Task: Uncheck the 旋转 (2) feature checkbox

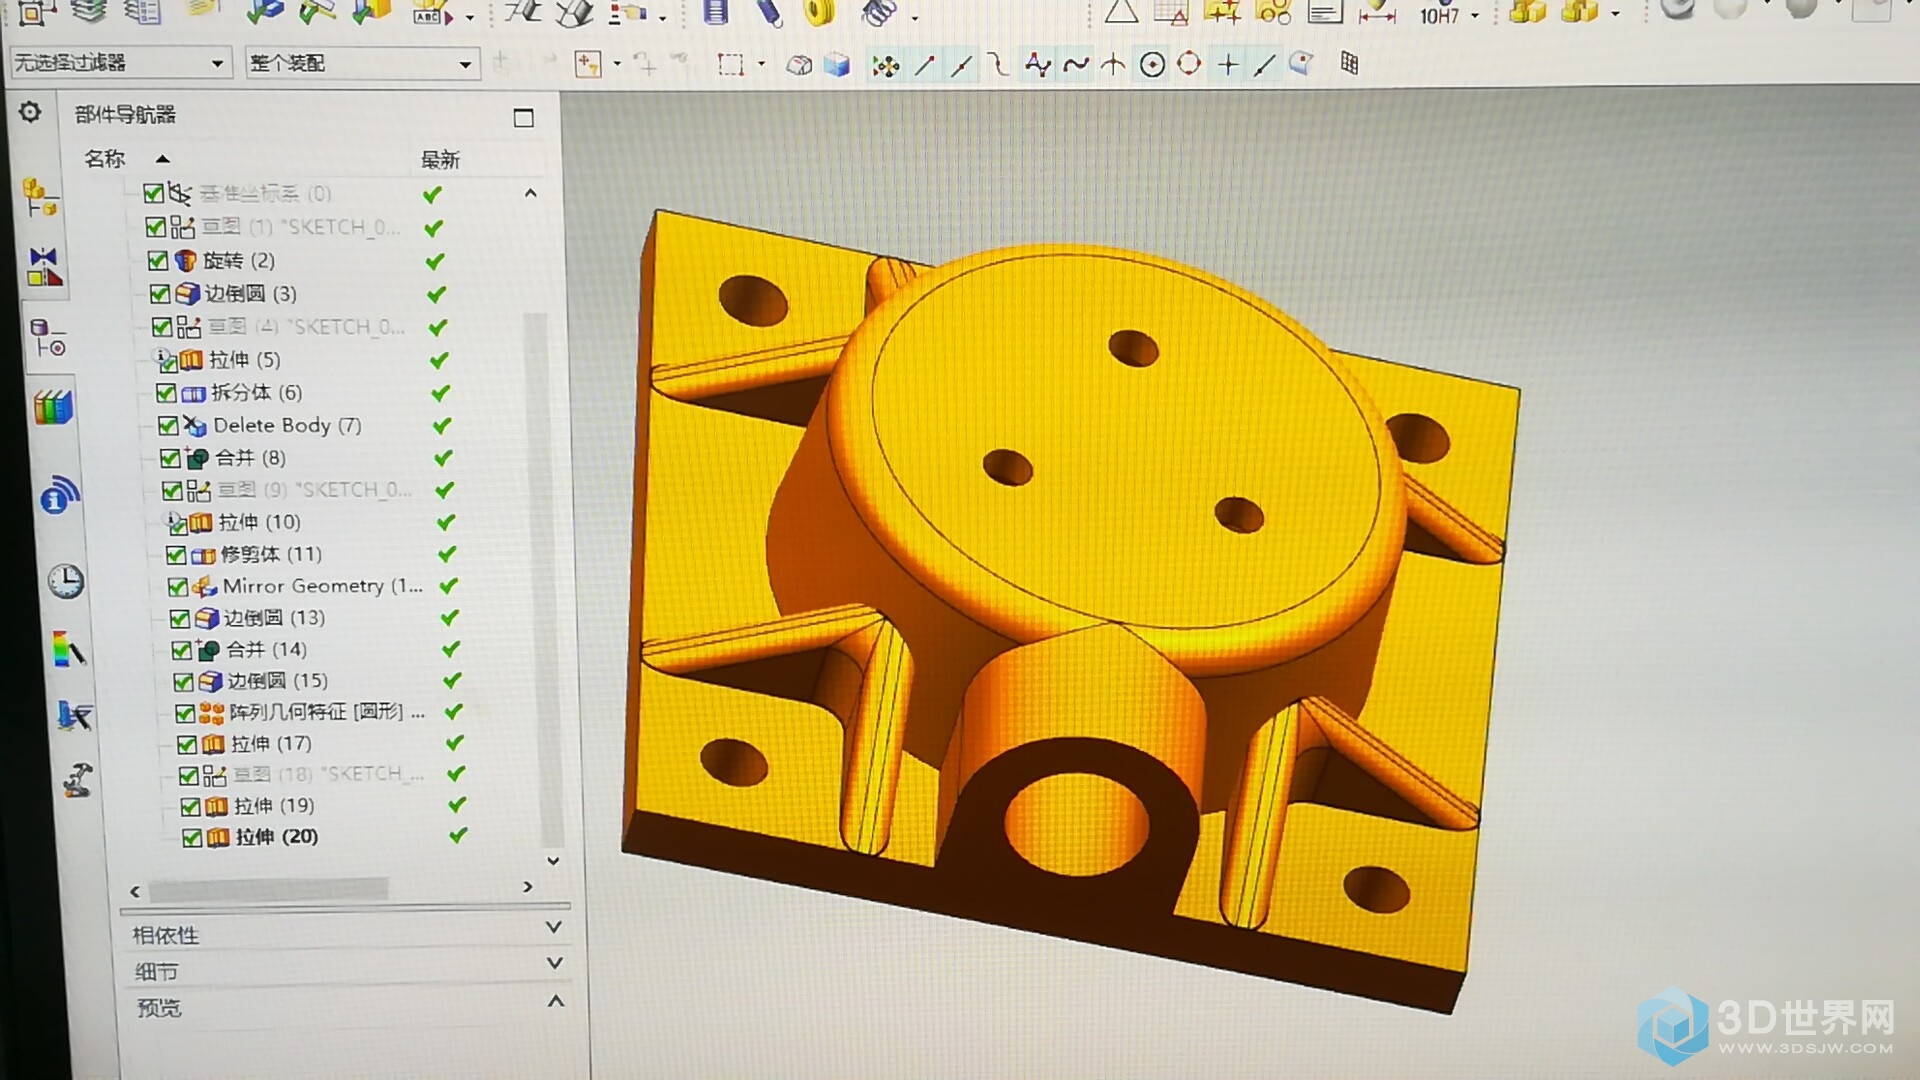Action: click(x=157, y=261)
